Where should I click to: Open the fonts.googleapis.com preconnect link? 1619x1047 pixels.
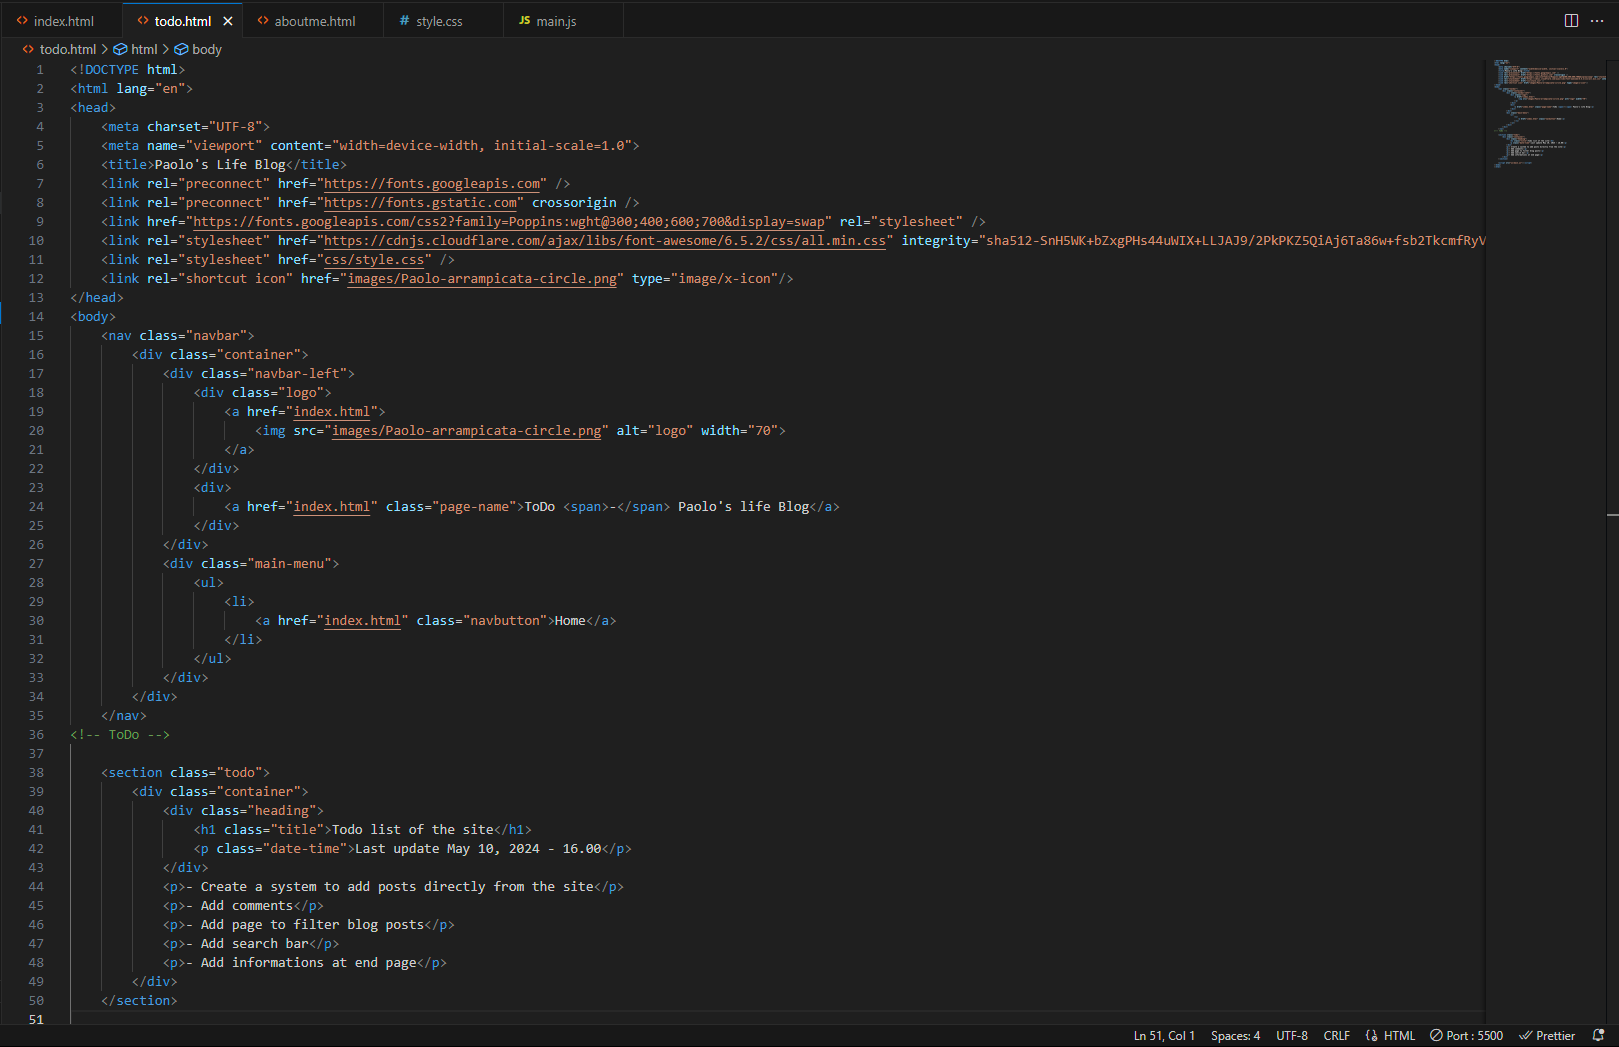point(432,184)
